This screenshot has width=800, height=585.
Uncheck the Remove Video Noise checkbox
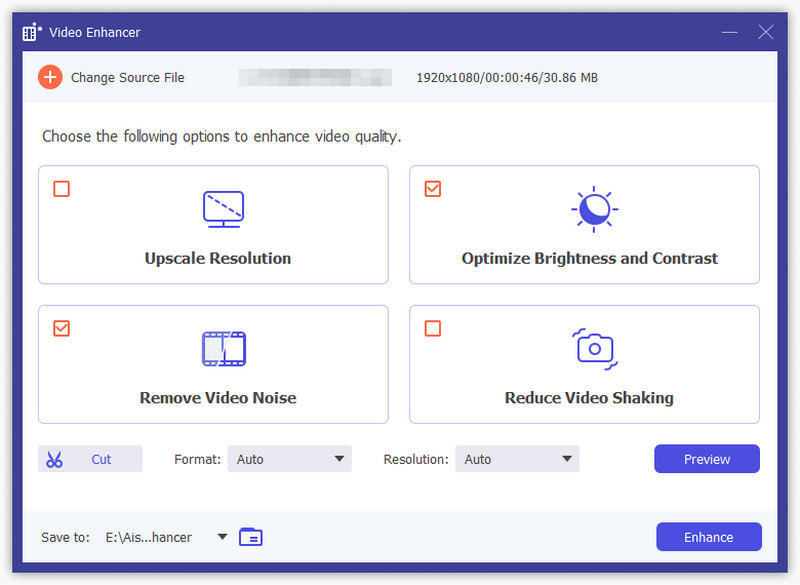62,328
